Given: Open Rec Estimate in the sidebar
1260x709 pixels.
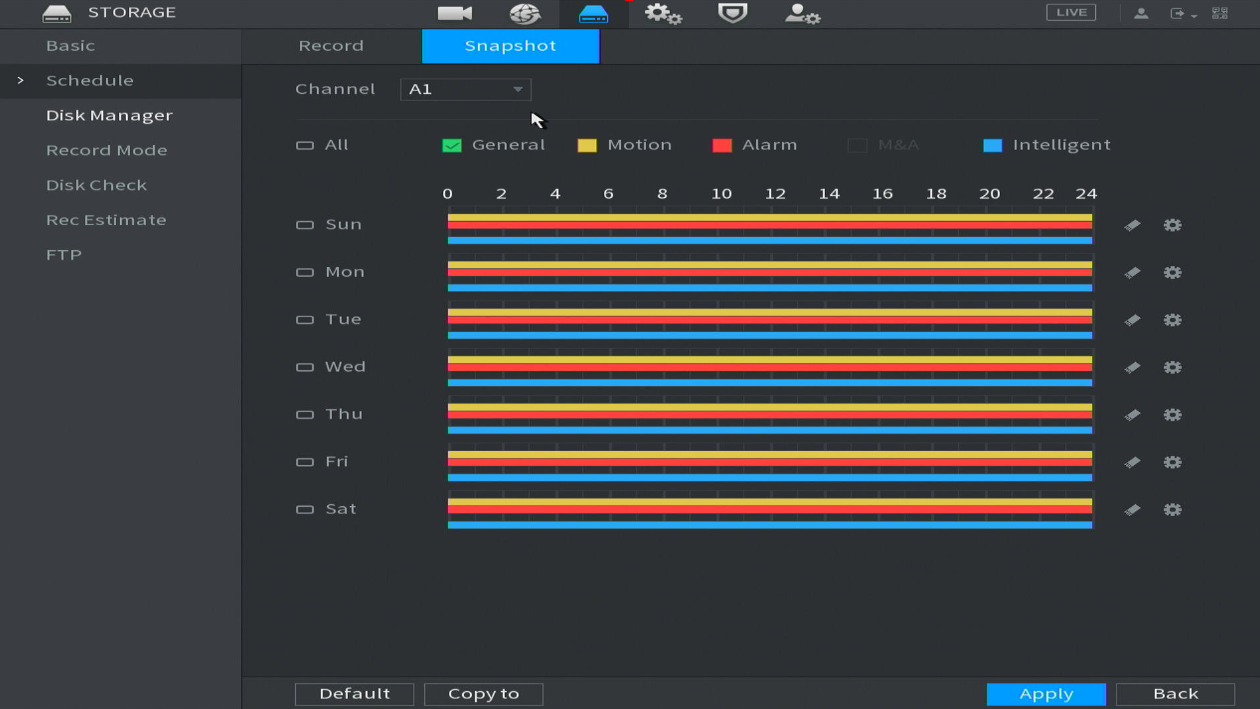Looking at the screenshot, I should pos(106,220).
